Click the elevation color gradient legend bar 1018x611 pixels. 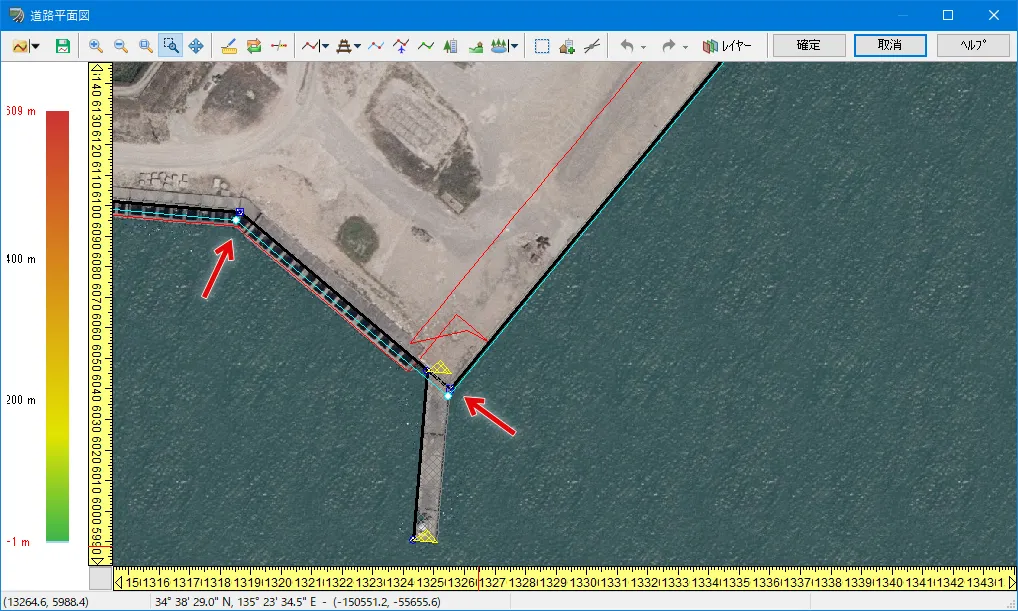[x=58, y=326]
